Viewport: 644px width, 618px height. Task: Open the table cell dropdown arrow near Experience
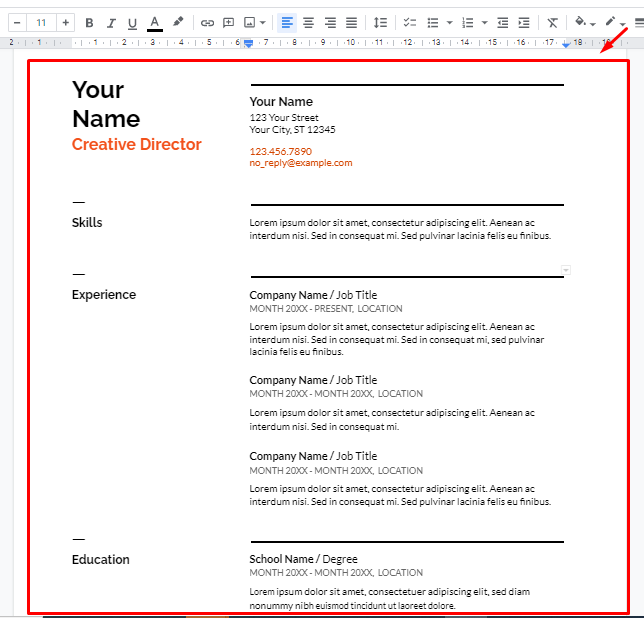pos(566,270)
